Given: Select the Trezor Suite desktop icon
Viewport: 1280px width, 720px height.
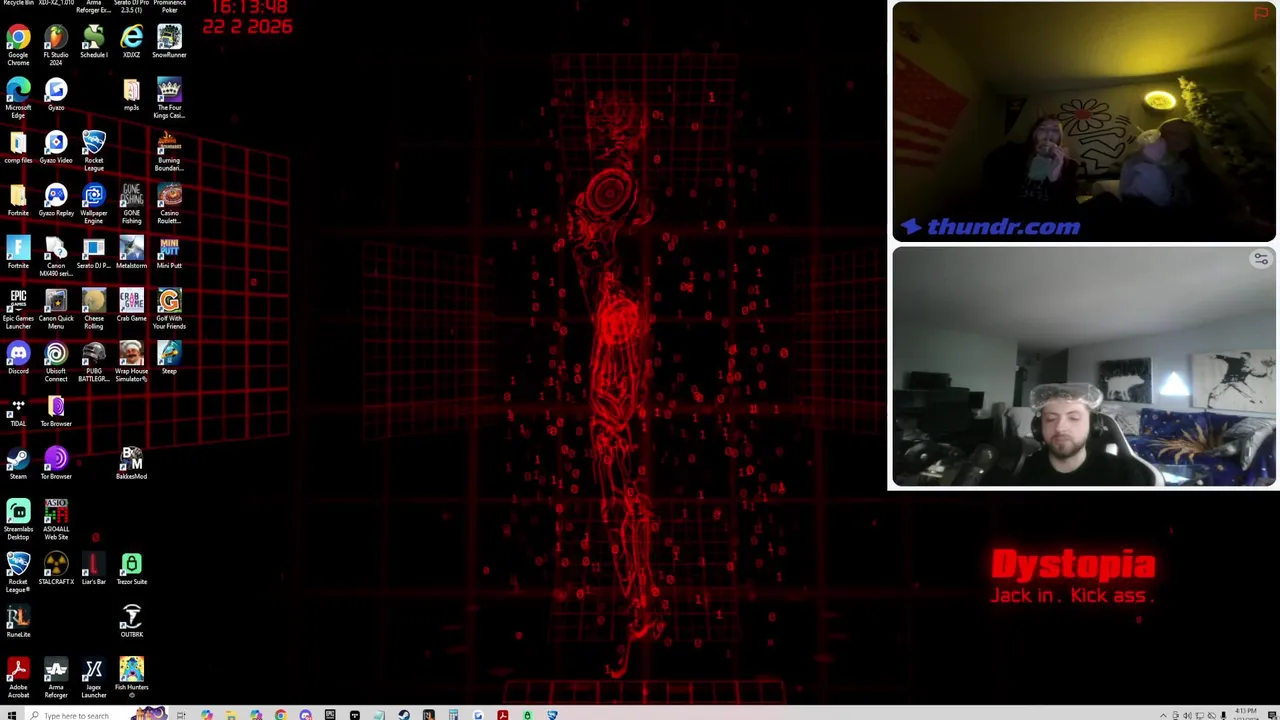Looking at the screenshot, I should (131, 569).
